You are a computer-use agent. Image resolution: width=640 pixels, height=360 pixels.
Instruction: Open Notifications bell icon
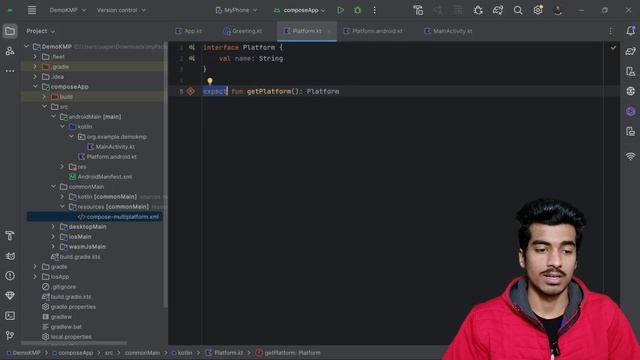(x=630, y=31)
